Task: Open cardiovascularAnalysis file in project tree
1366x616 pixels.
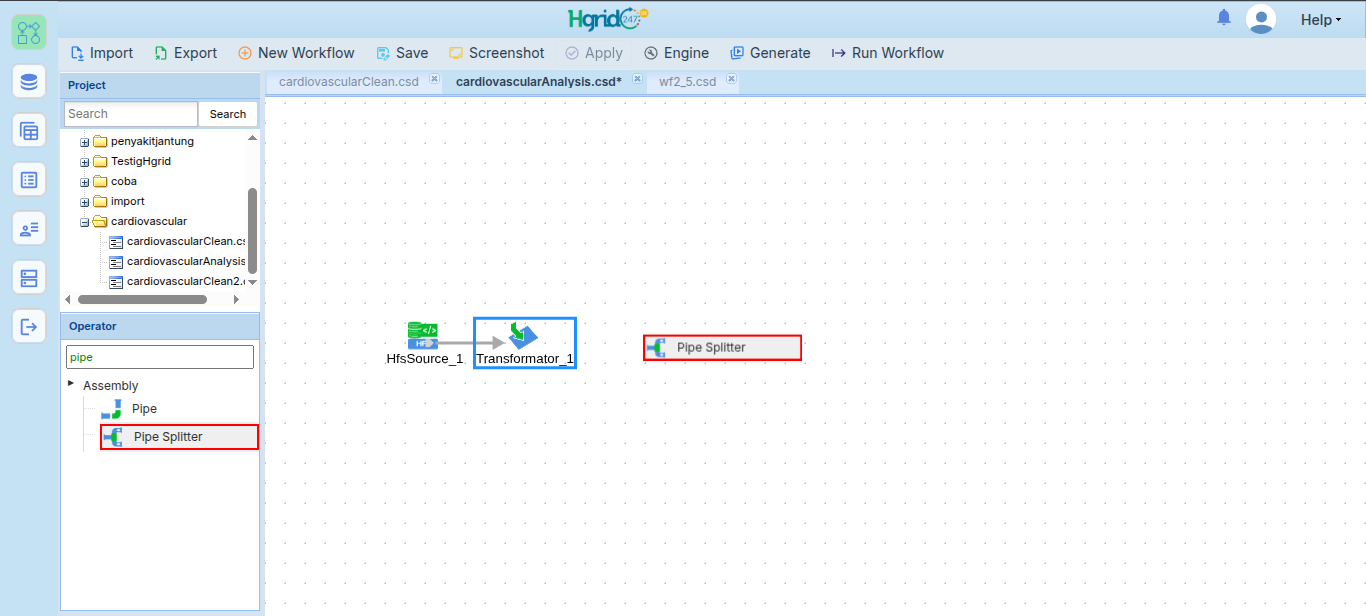Action: (x=177, y=262)
